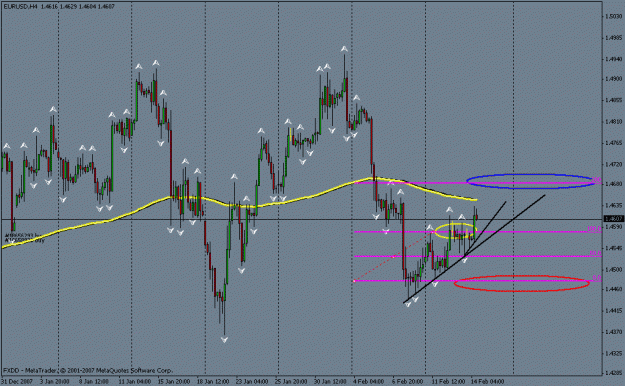This screenshot has width=625, height=386.
Task: Click the 30 Jan 12:00 time label
Action: coord(330,382)
